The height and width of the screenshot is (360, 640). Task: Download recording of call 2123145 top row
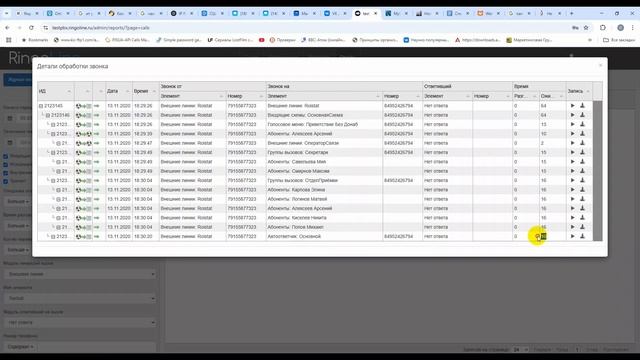(582, 106)
